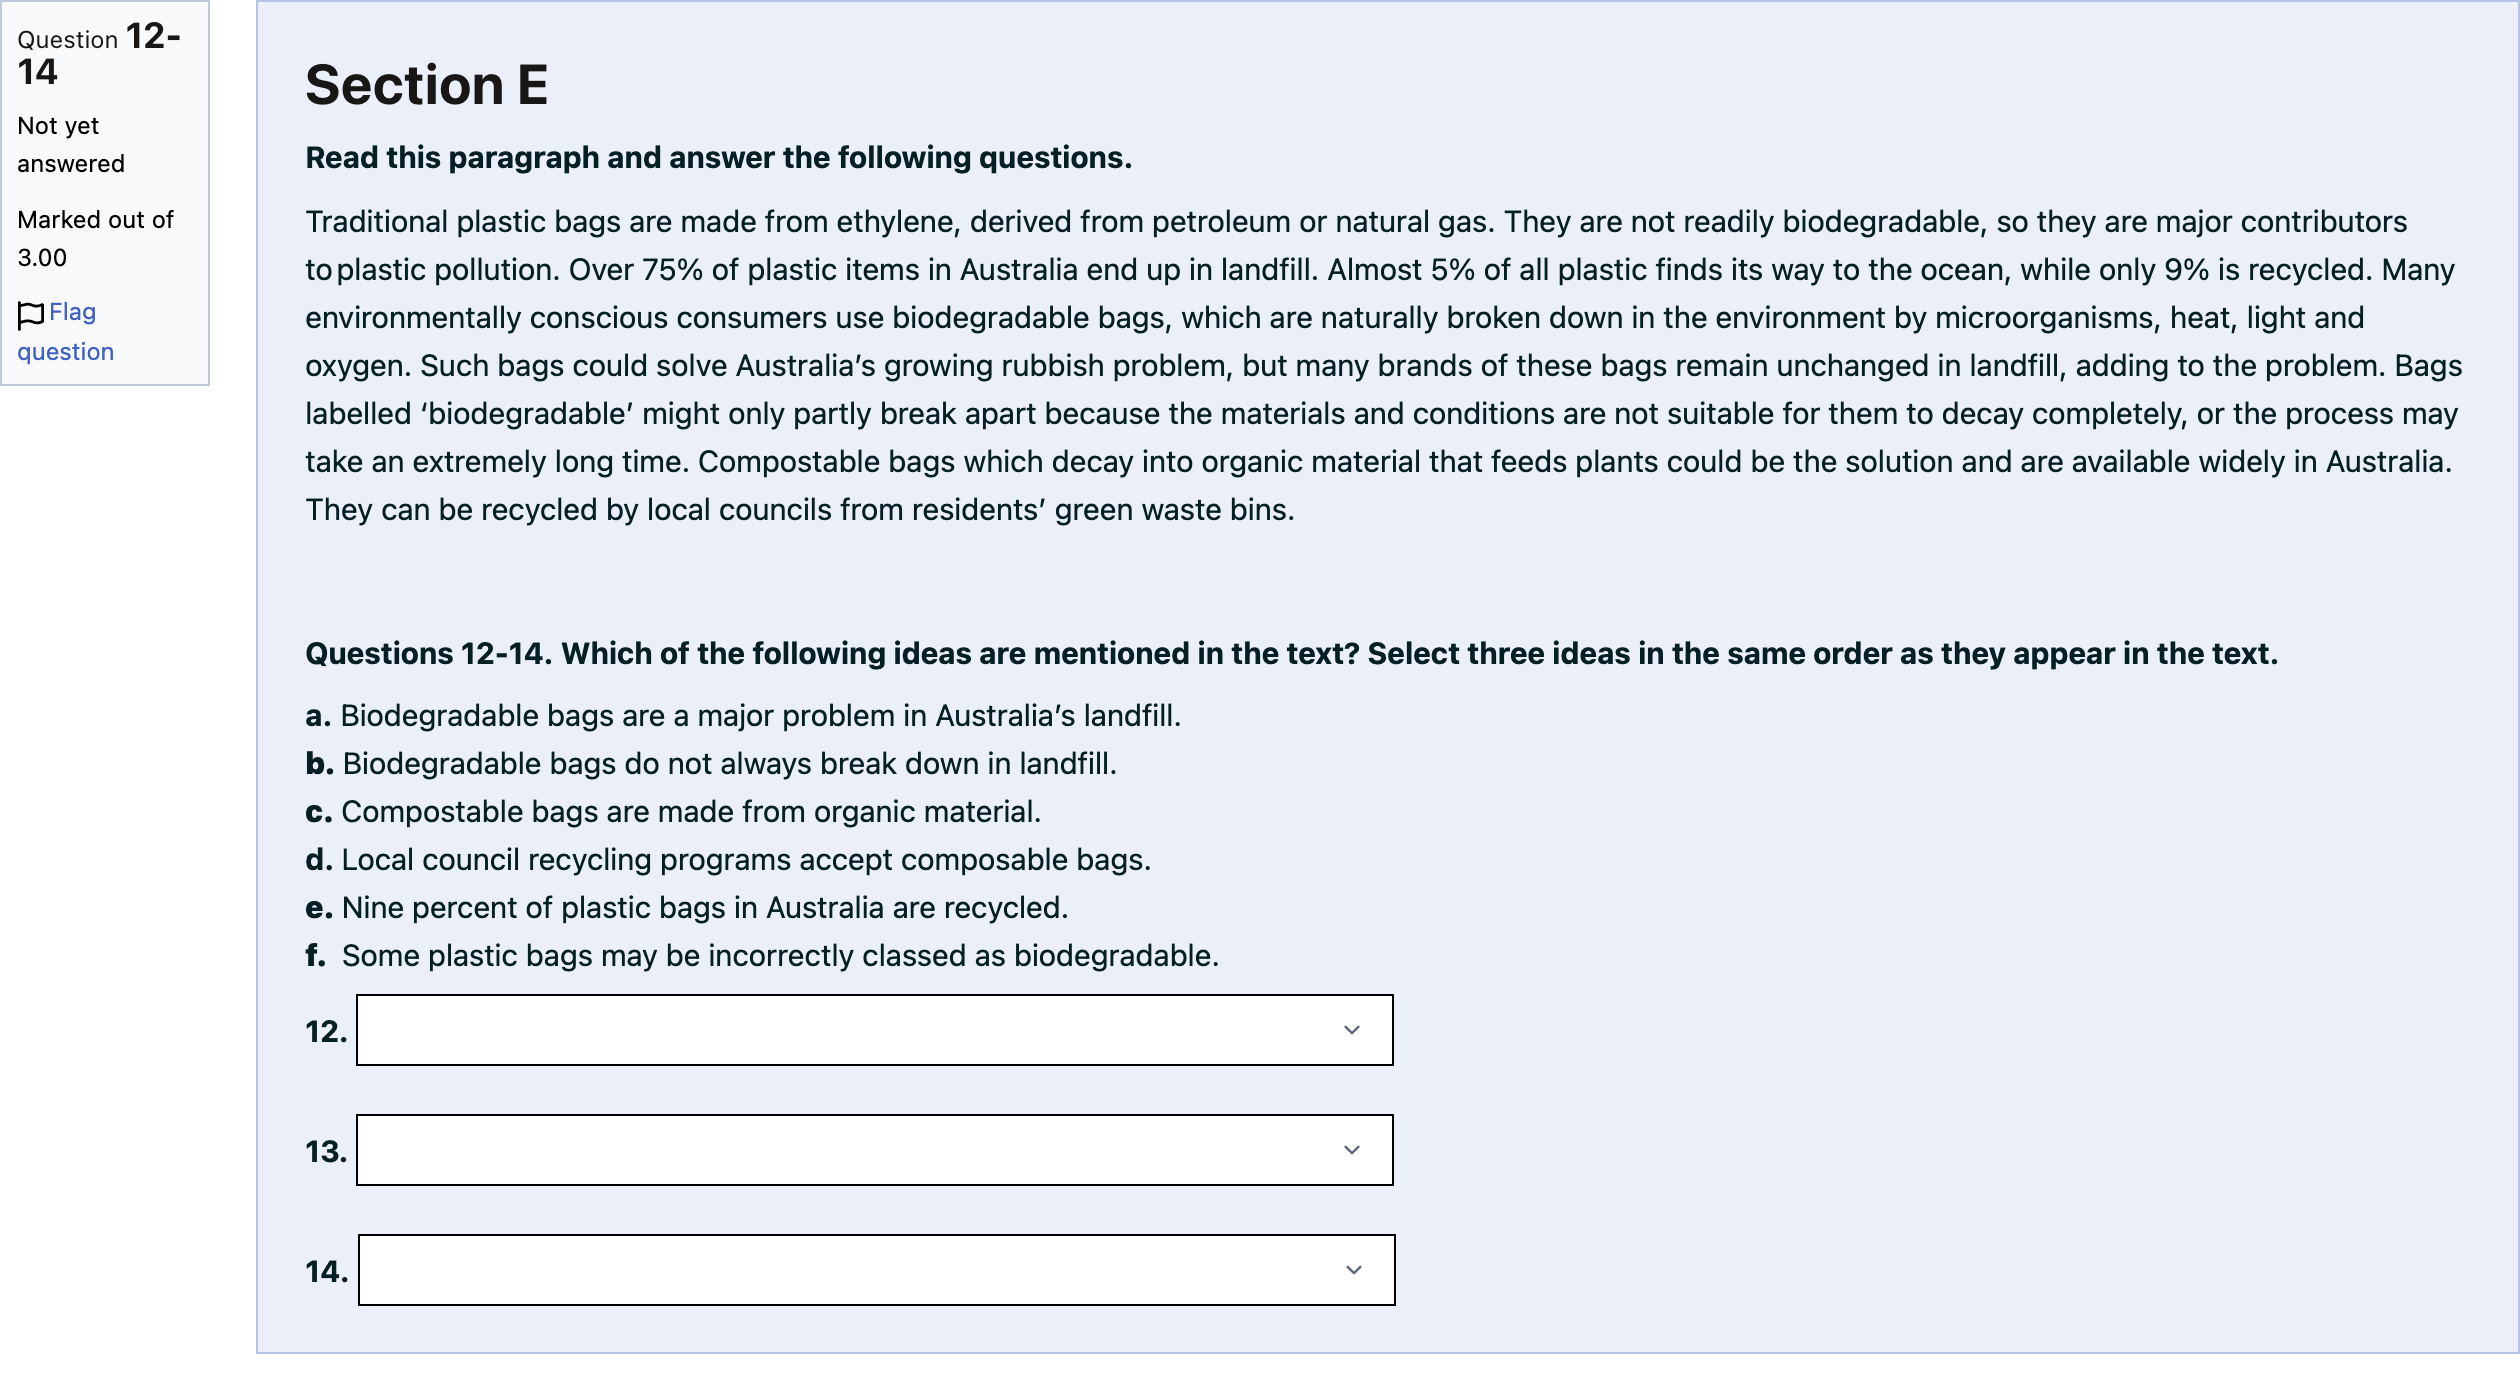Viewport: 2520px width, 1386px height.
Task: Open the answer dropdown for question 12
Action: click(x=874, y=1030)
